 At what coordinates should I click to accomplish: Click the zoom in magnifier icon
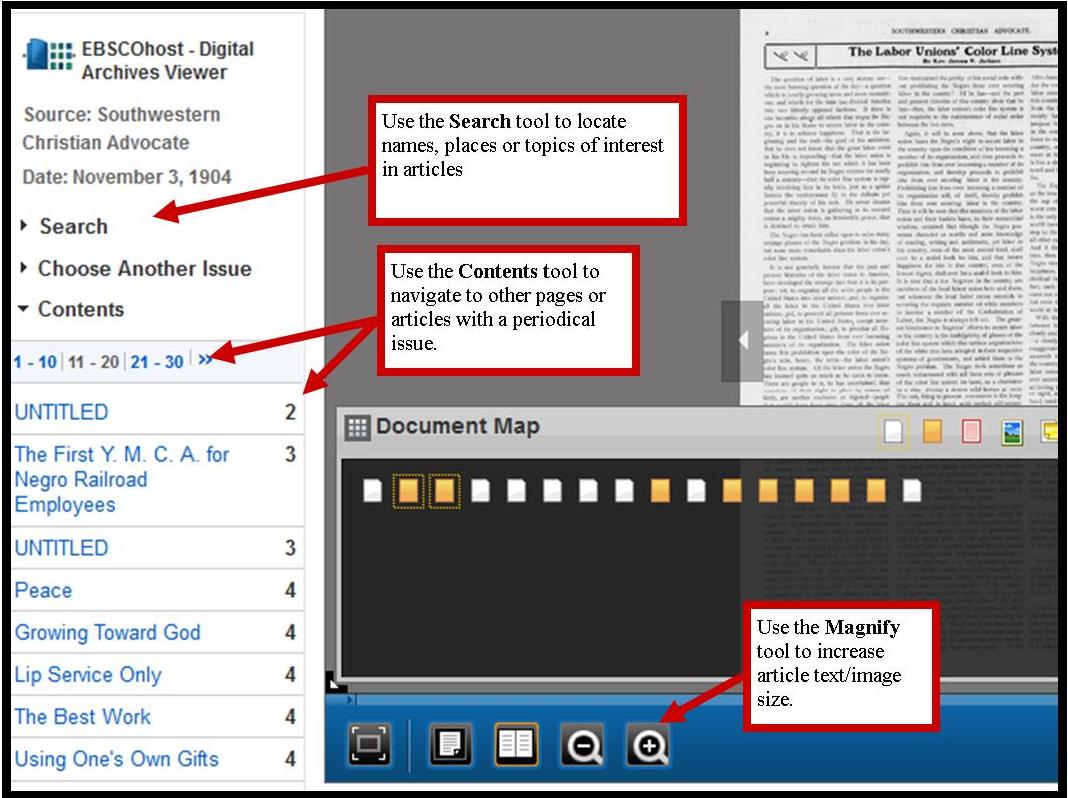pyautogui.click(x=648, y=744)
